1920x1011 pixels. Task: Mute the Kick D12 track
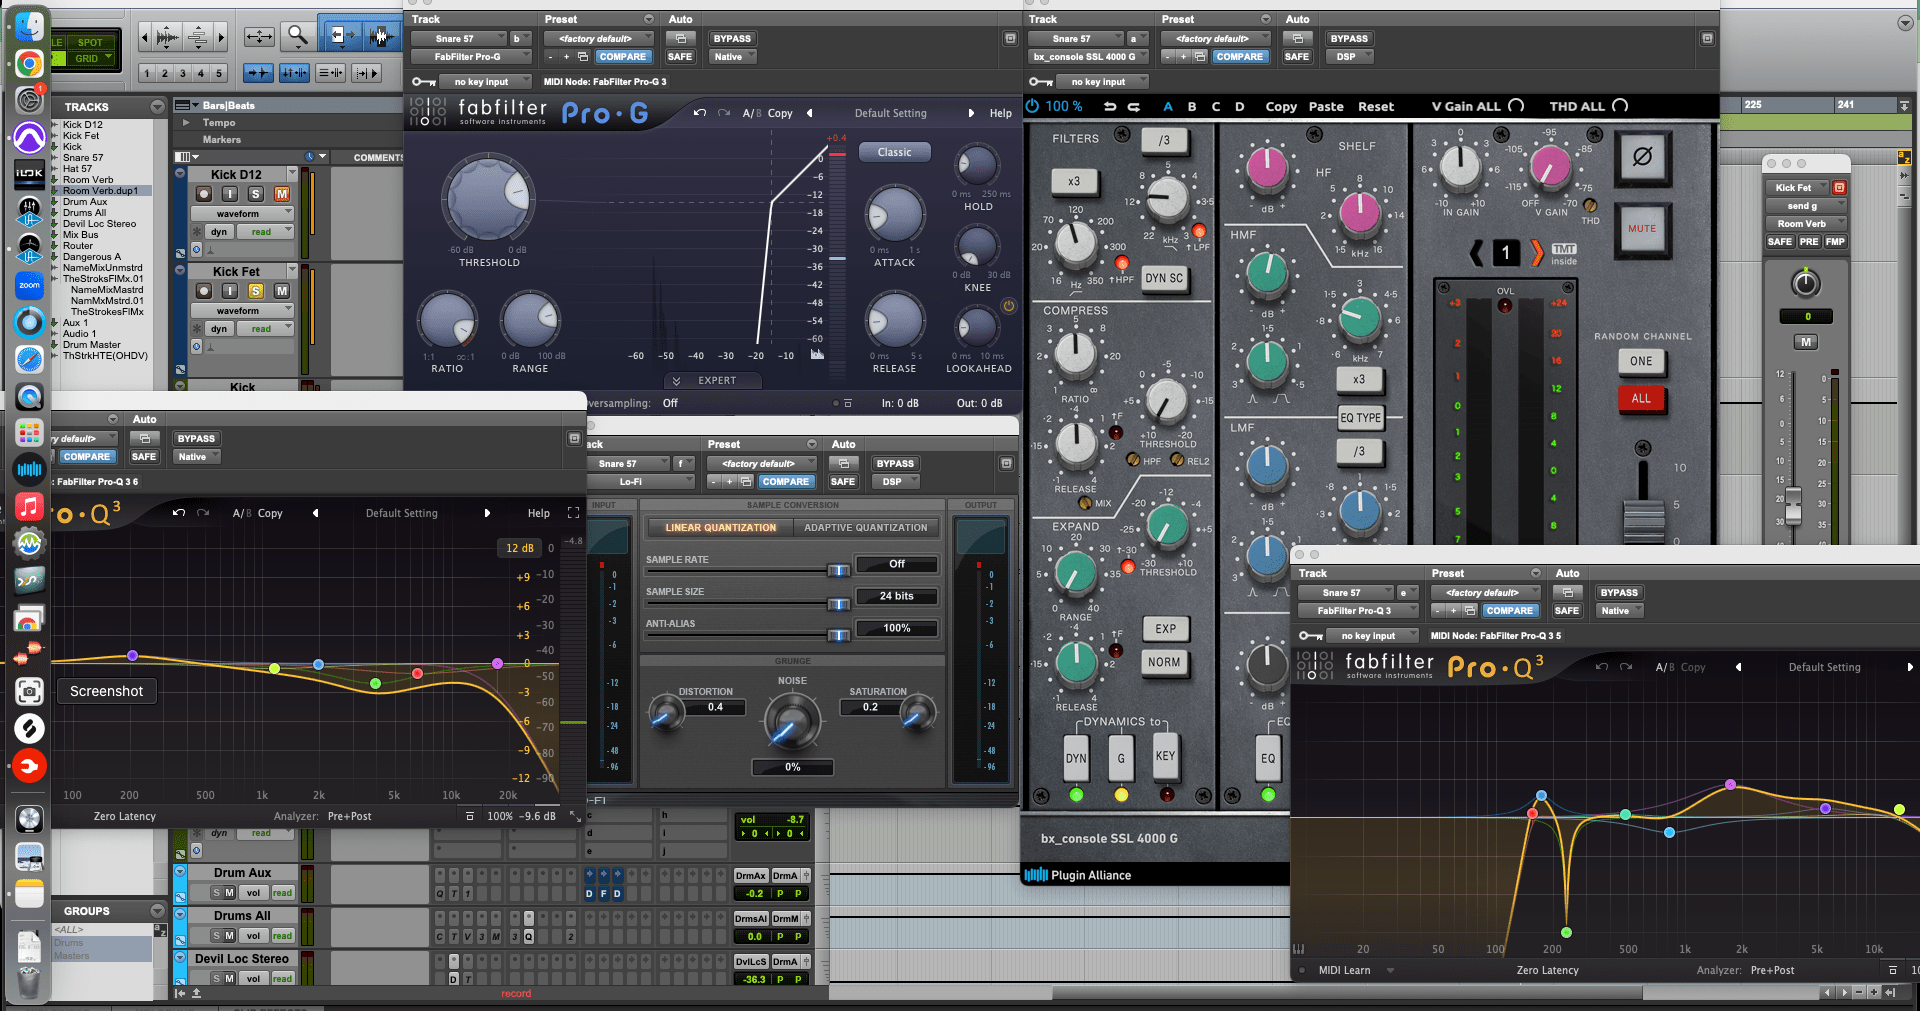(x=281, y=193)
